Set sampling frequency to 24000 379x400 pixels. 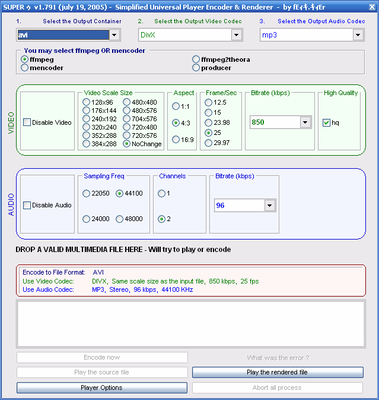(86, 219)
